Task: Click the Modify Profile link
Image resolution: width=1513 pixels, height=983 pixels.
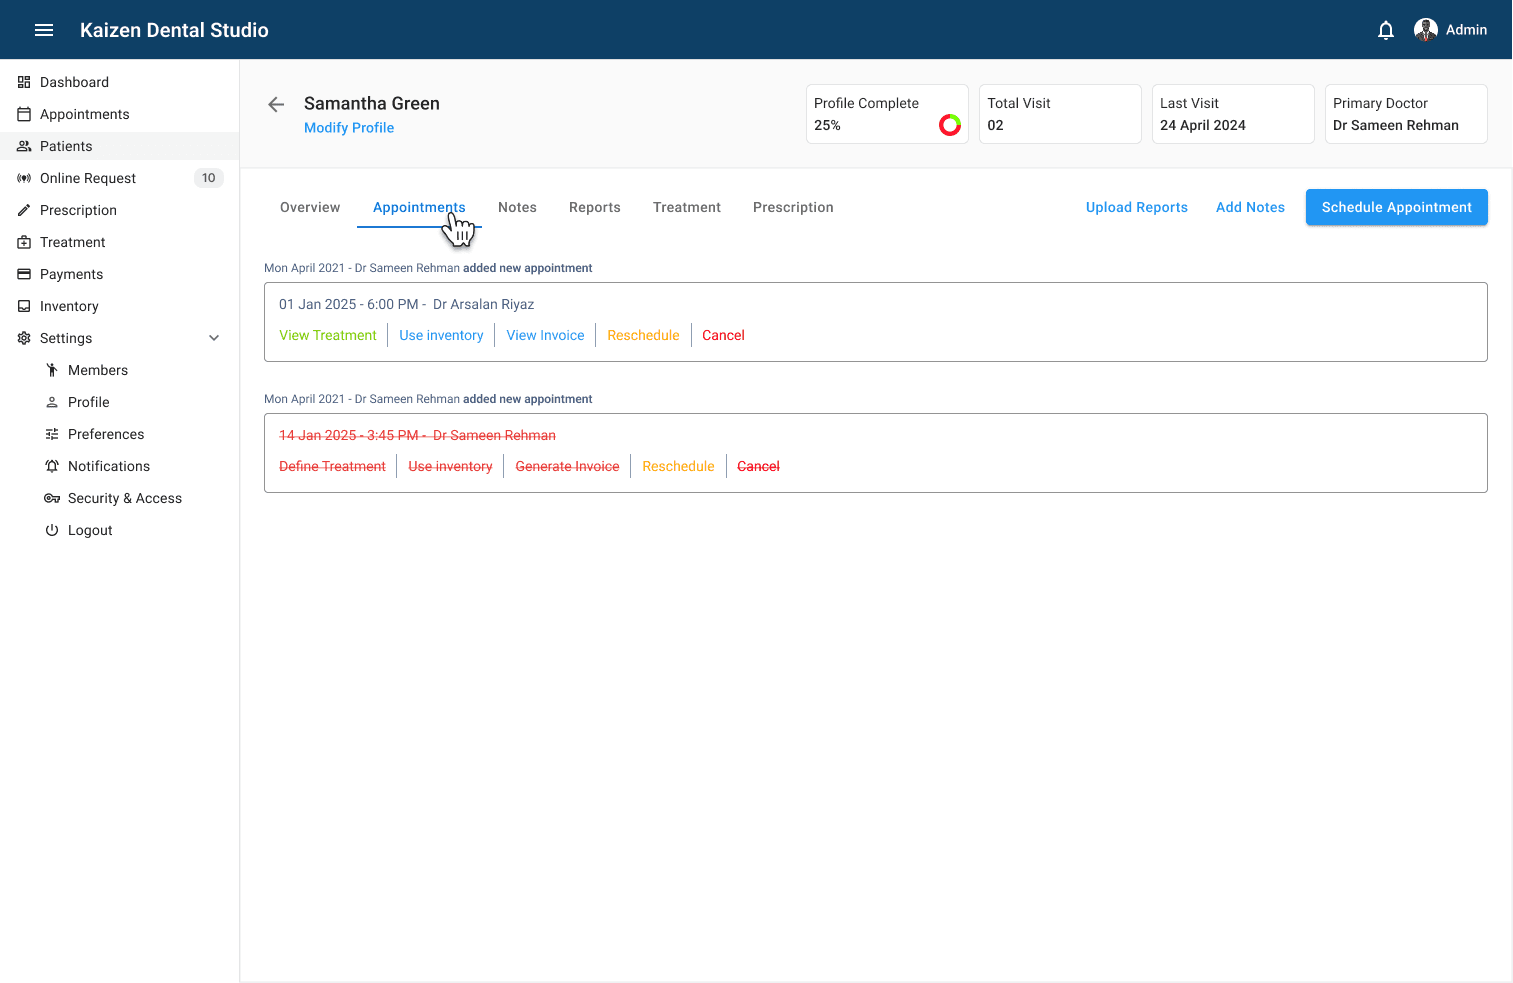Action: tap(349, 128)
